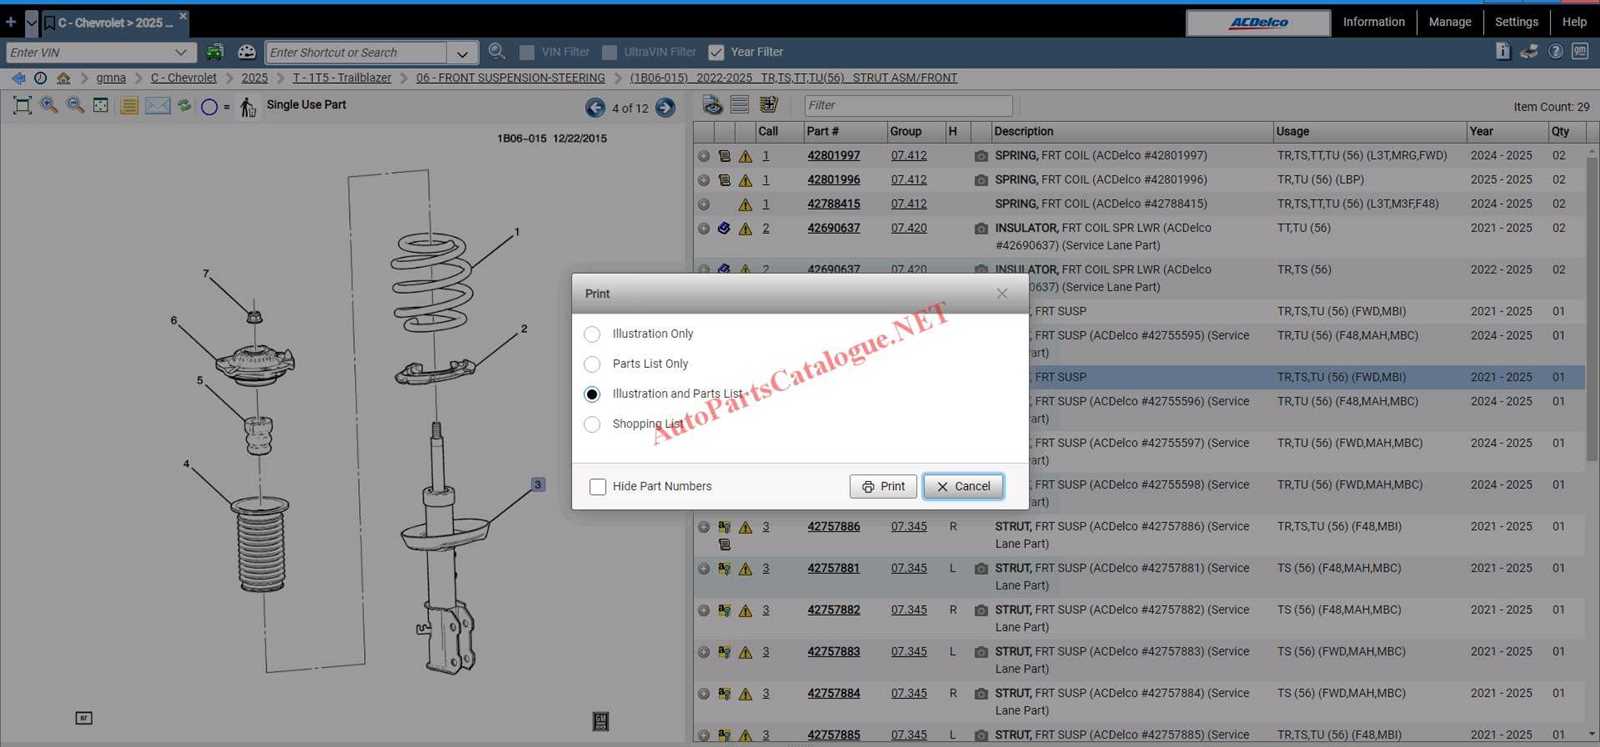Open camera image for part 42801996
1600x747 pixels.
click(x=981, y=180)
